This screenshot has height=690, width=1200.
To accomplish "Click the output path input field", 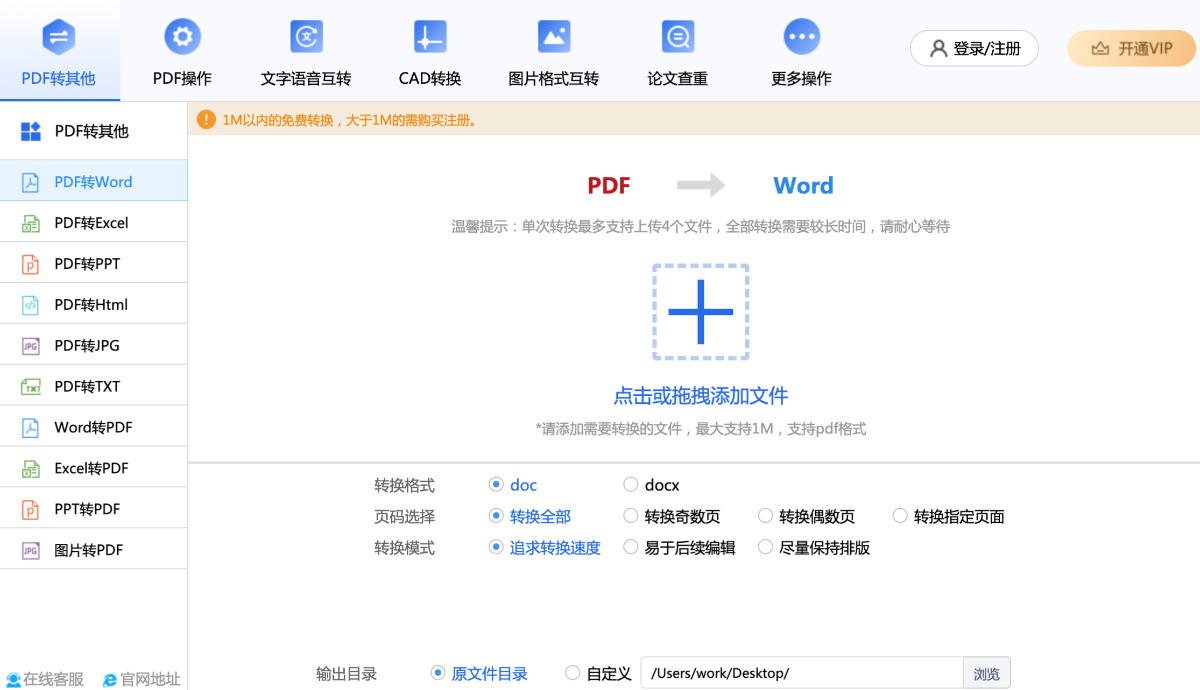I will click(x=800, y=673).
